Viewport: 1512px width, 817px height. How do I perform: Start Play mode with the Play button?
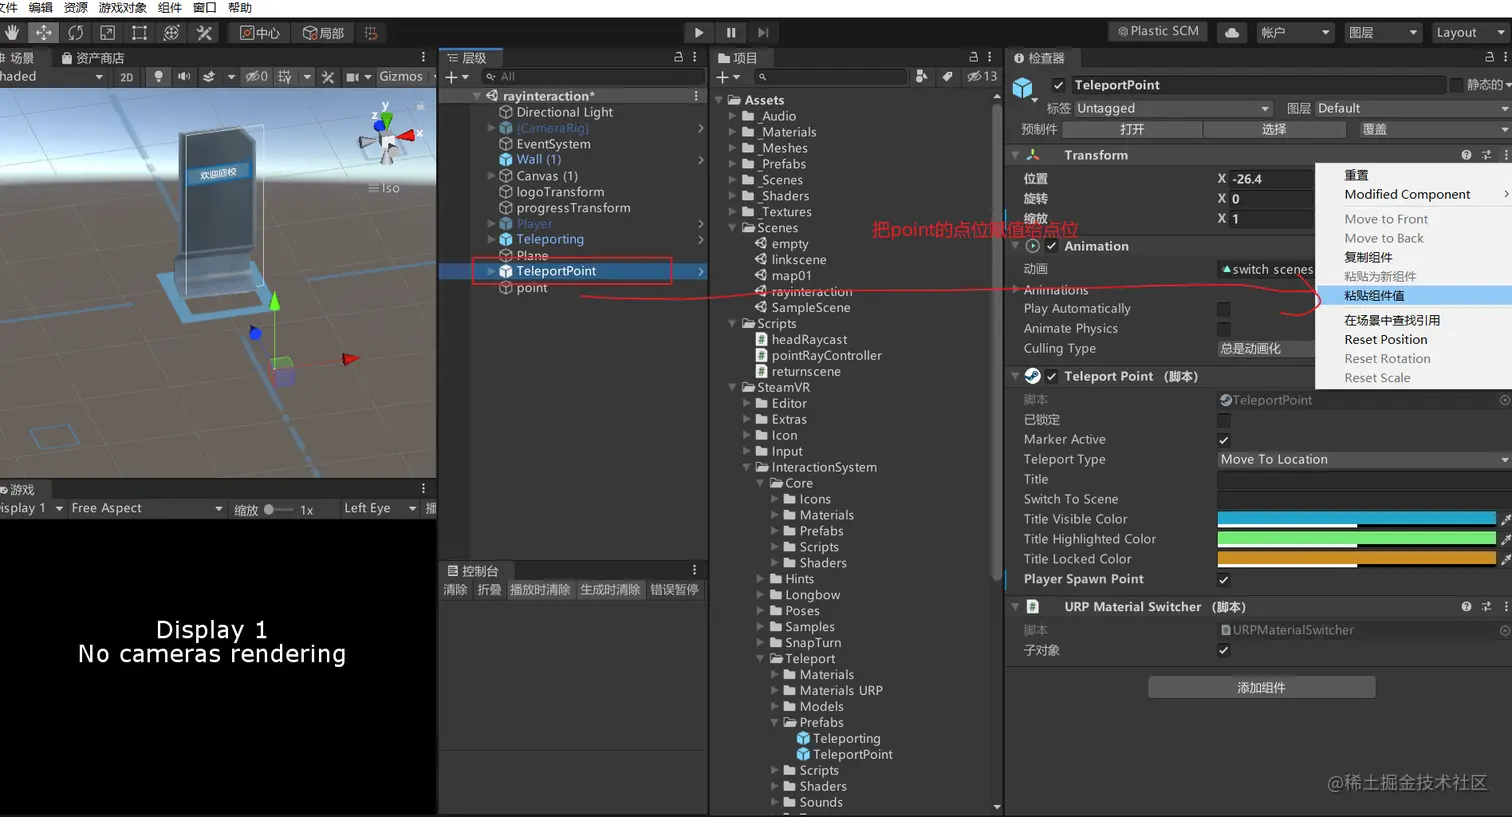click(x=699, y=32)
